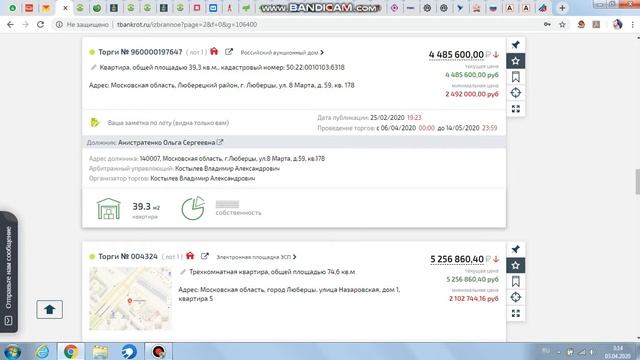Viewport: 640px width, 360px height.
Task: Open Bandicam recorder from taskbar
Action: tap(159, 352)
